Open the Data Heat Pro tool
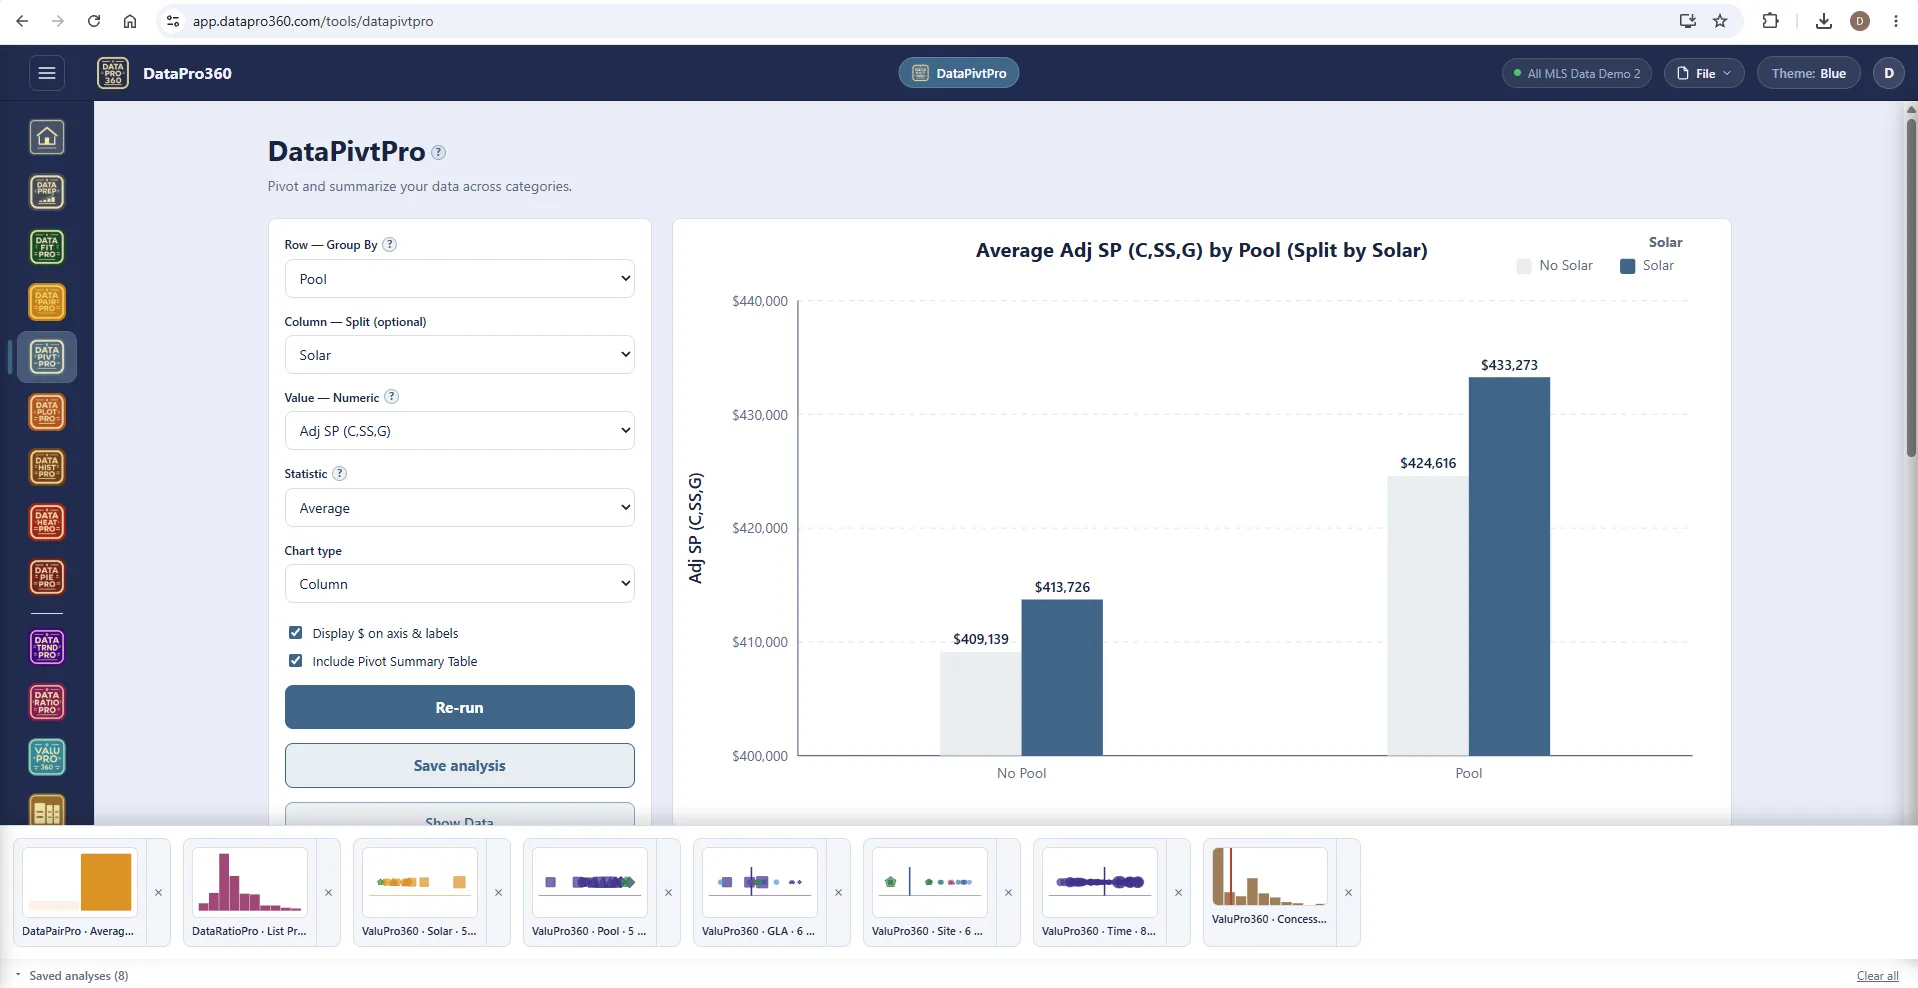The width and height of the screenshot is (1918, 988). (x=47, y=522)
